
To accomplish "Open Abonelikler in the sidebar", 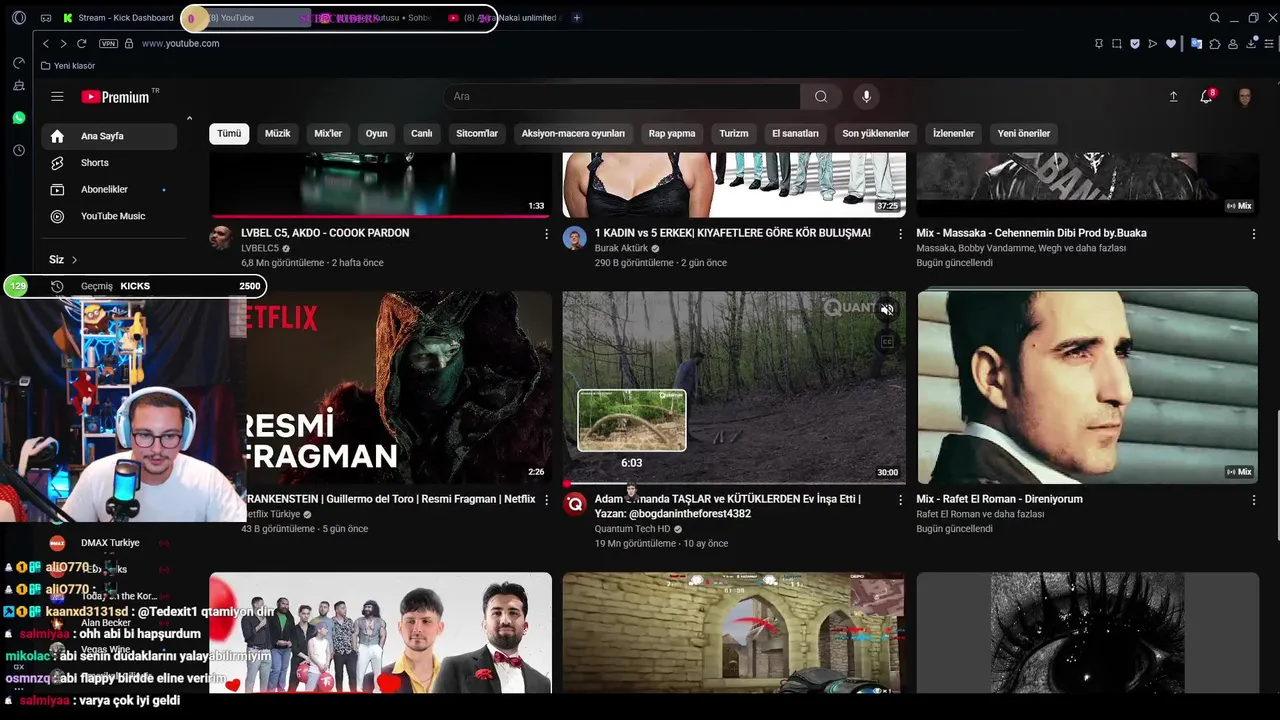I will 109,190.
